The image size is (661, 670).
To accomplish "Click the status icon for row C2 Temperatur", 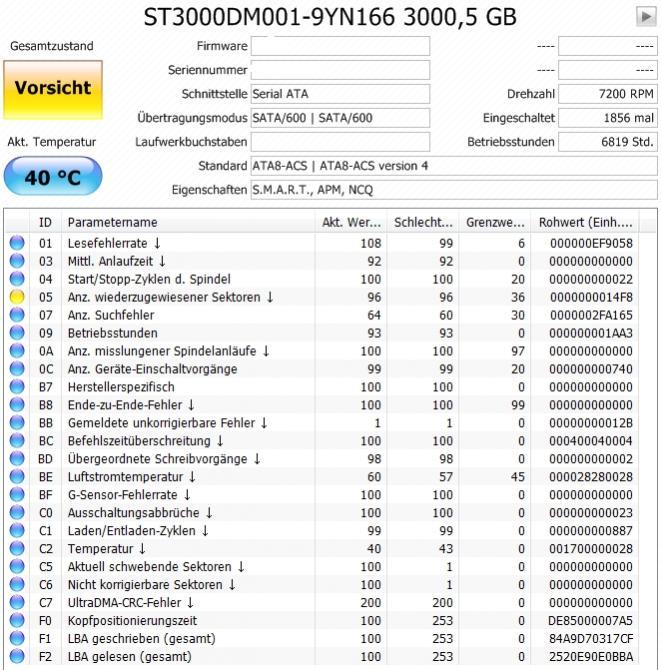I will coord(17,548).
